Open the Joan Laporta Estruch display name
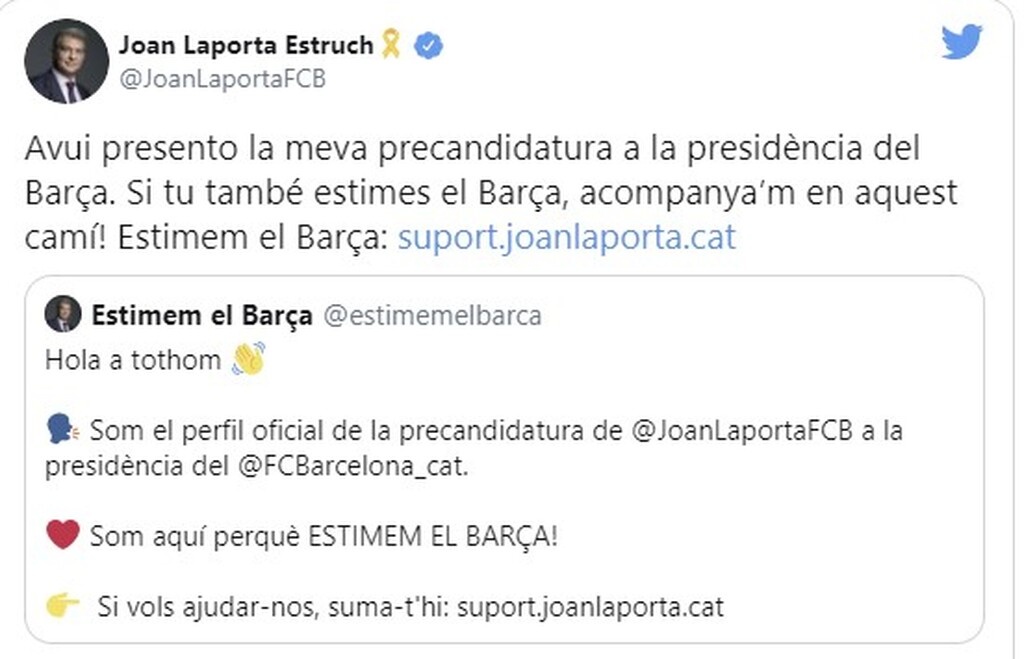 (246, 45)
